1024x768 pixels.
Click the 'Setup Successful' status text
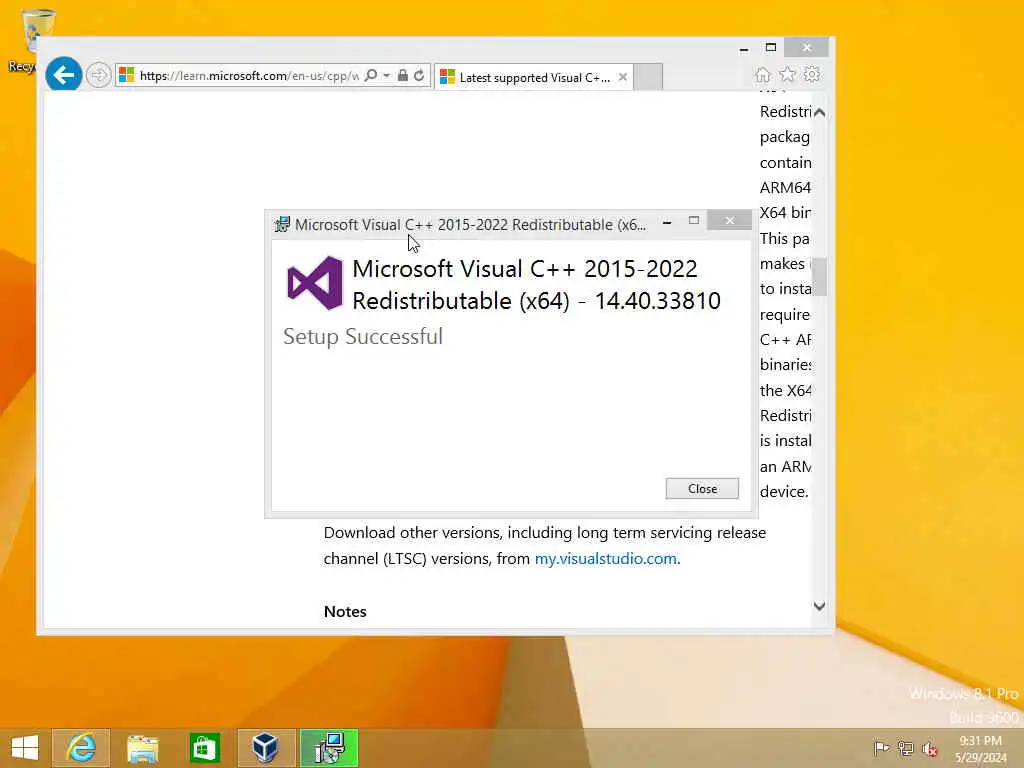click(x=363, y=336)
